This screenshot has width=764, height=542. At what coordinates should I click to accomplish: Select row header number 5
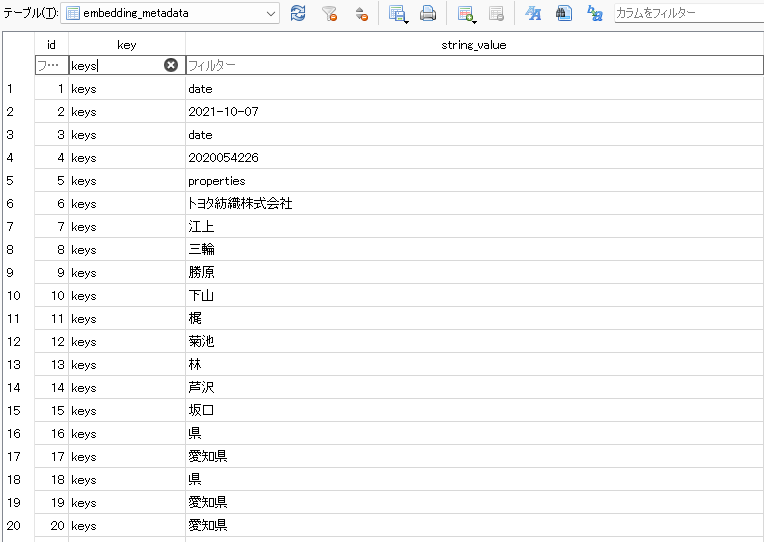coord(19,180)
